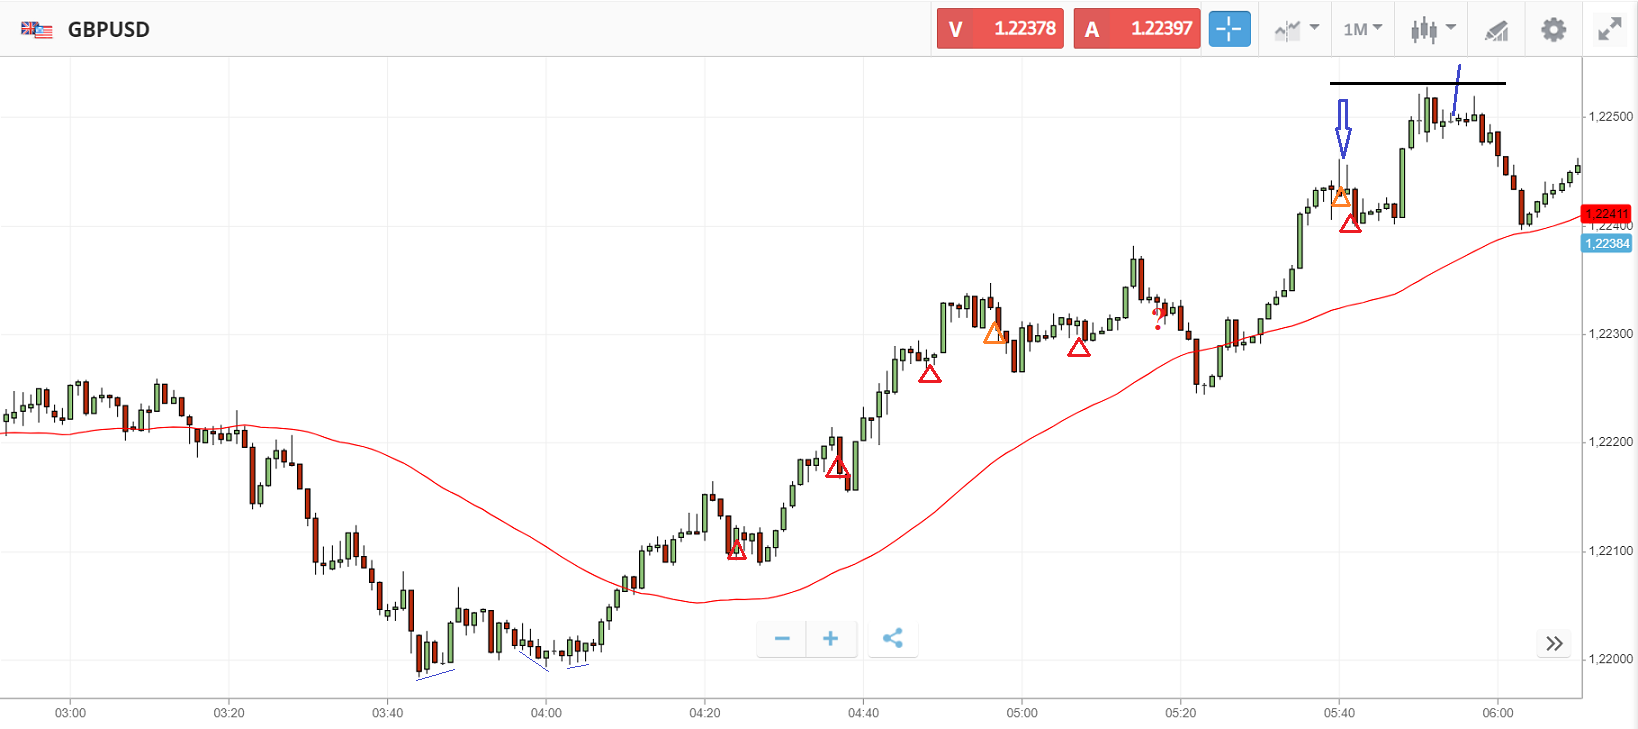
Task: Zoom in the chart with plus button
Action: pyautogui.click(x=830, y=639)
